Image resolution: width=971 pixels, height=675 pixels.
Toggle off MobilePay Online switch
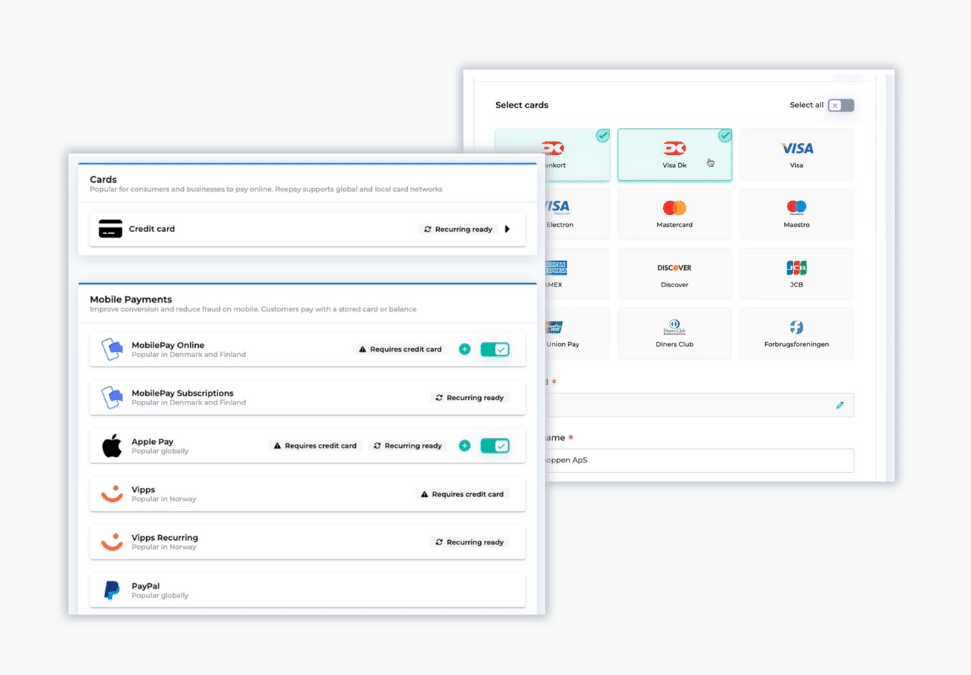point(495,349)
